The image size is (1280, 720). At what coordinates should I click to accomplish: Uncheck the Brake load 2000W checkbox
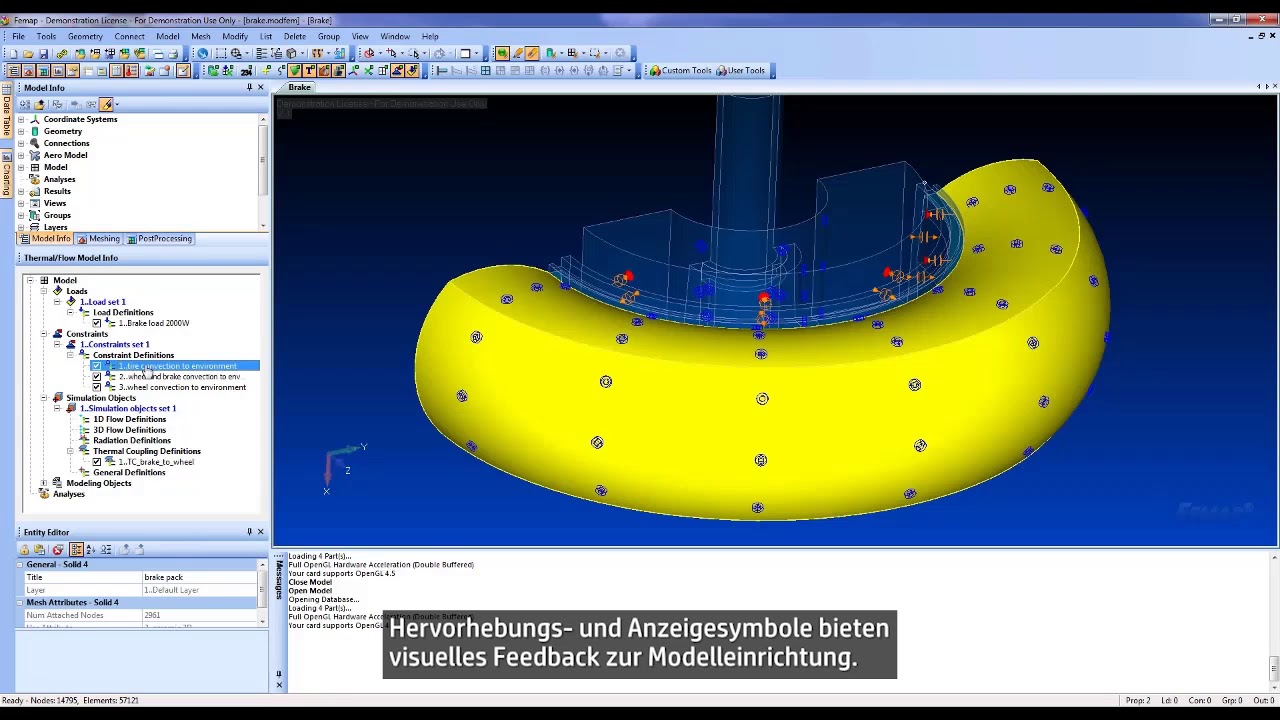pyautogui.click(x=96, y=323)
